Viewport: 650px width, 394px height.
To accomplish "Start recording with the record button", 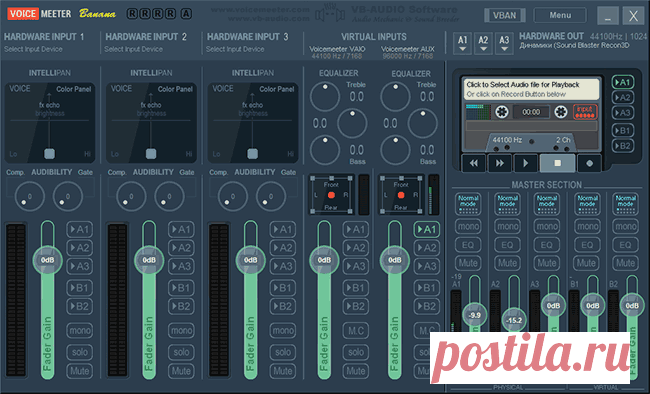I will [589, 163].
